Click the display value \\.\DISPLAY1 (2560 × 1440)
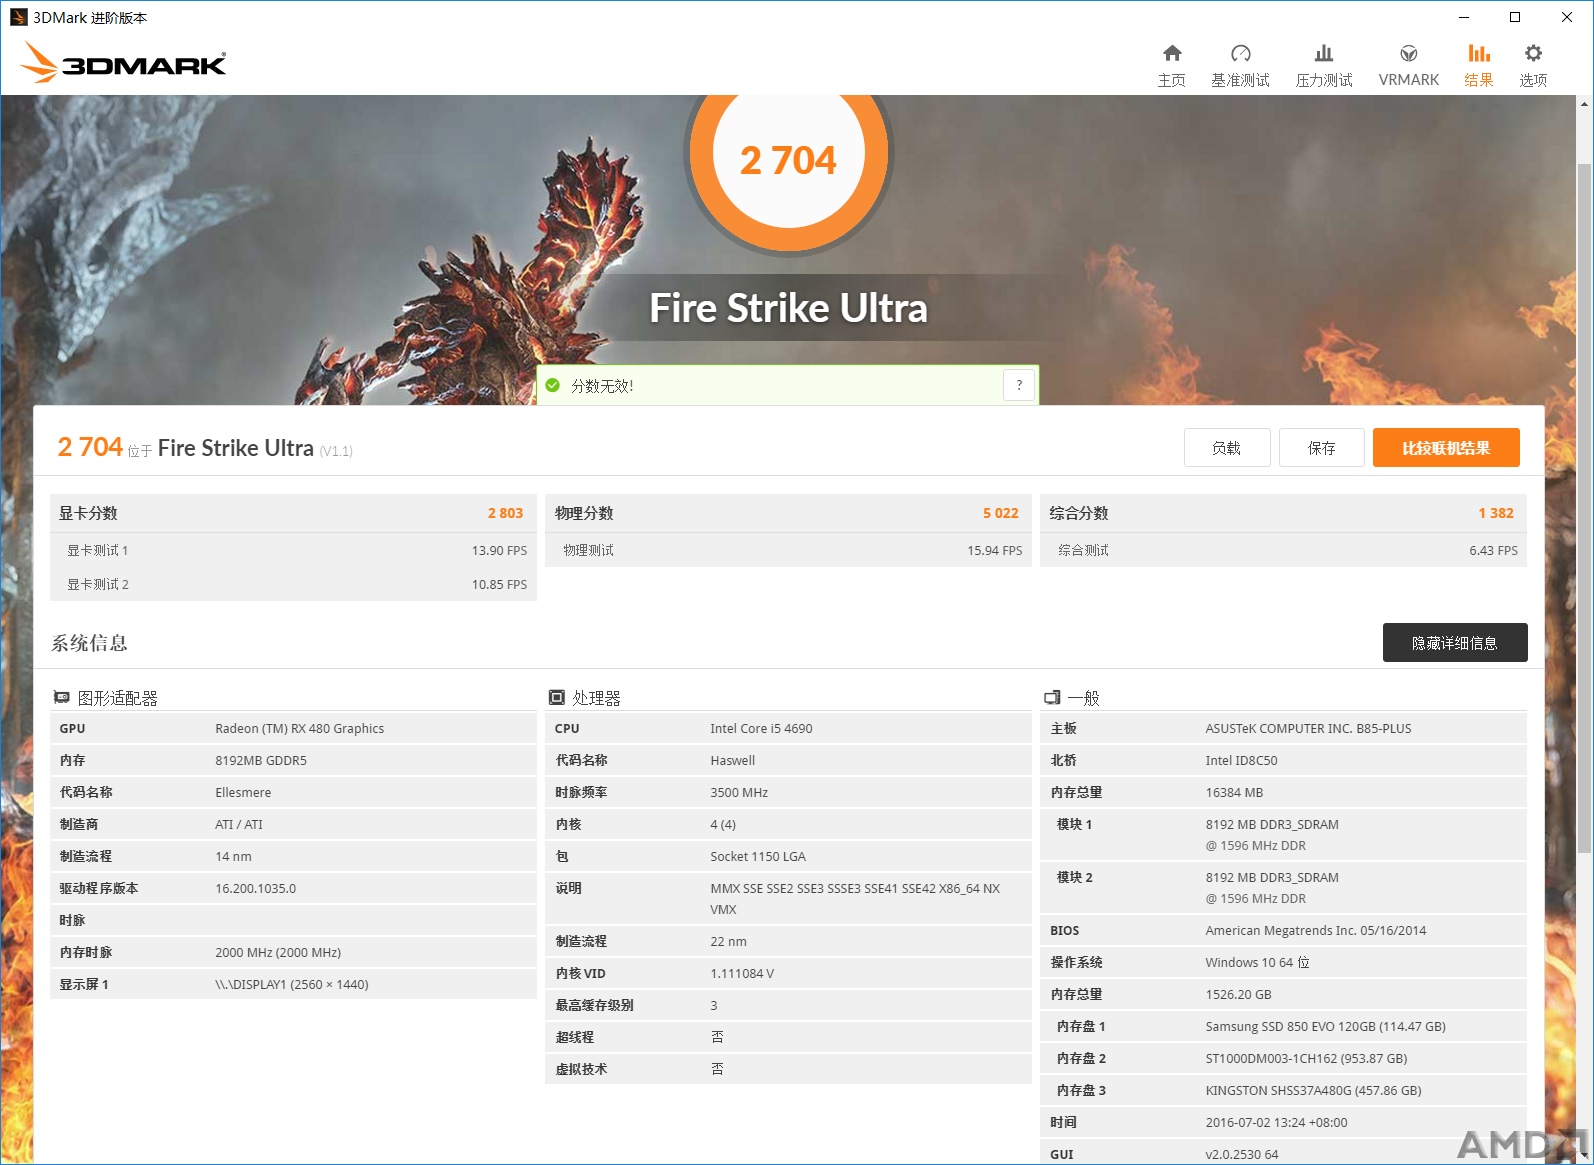1594x1165 pixels. coord(292,984)
